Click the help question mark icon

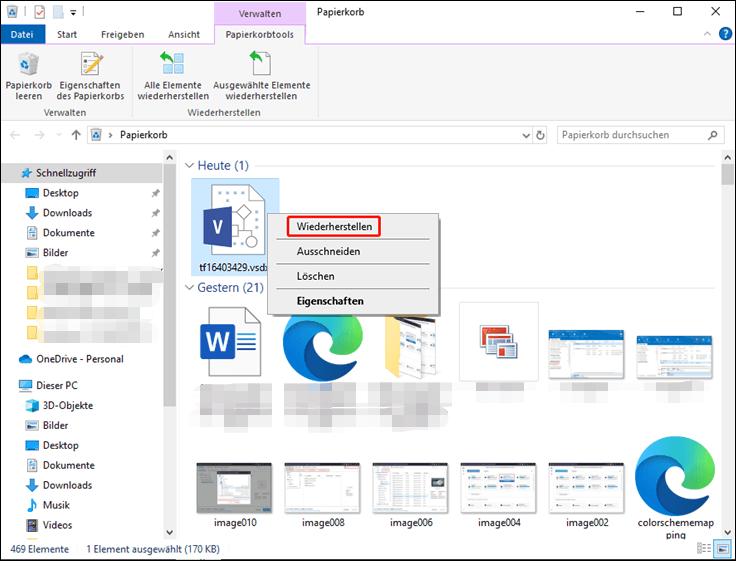pos(724,34)
